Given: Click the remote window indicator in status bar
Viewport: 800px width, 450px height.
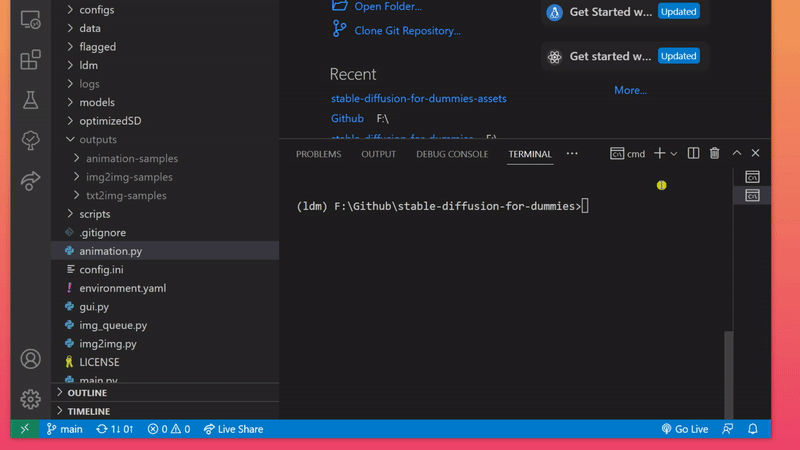Looking at the screenshot, I should (x=24, y=429).
